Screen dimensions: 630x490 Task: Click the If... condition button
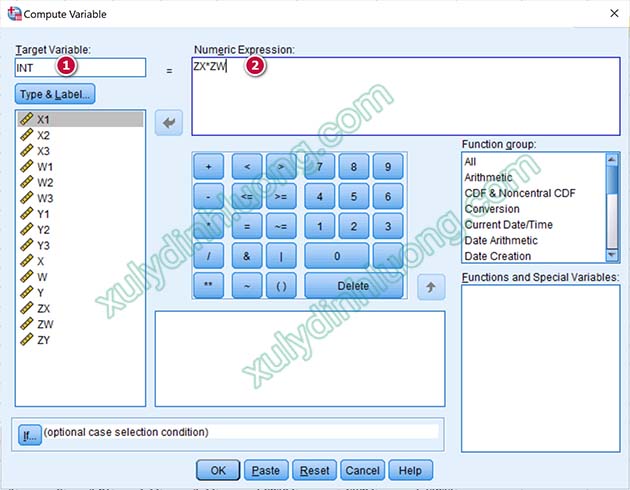click(x=30, y=435)
